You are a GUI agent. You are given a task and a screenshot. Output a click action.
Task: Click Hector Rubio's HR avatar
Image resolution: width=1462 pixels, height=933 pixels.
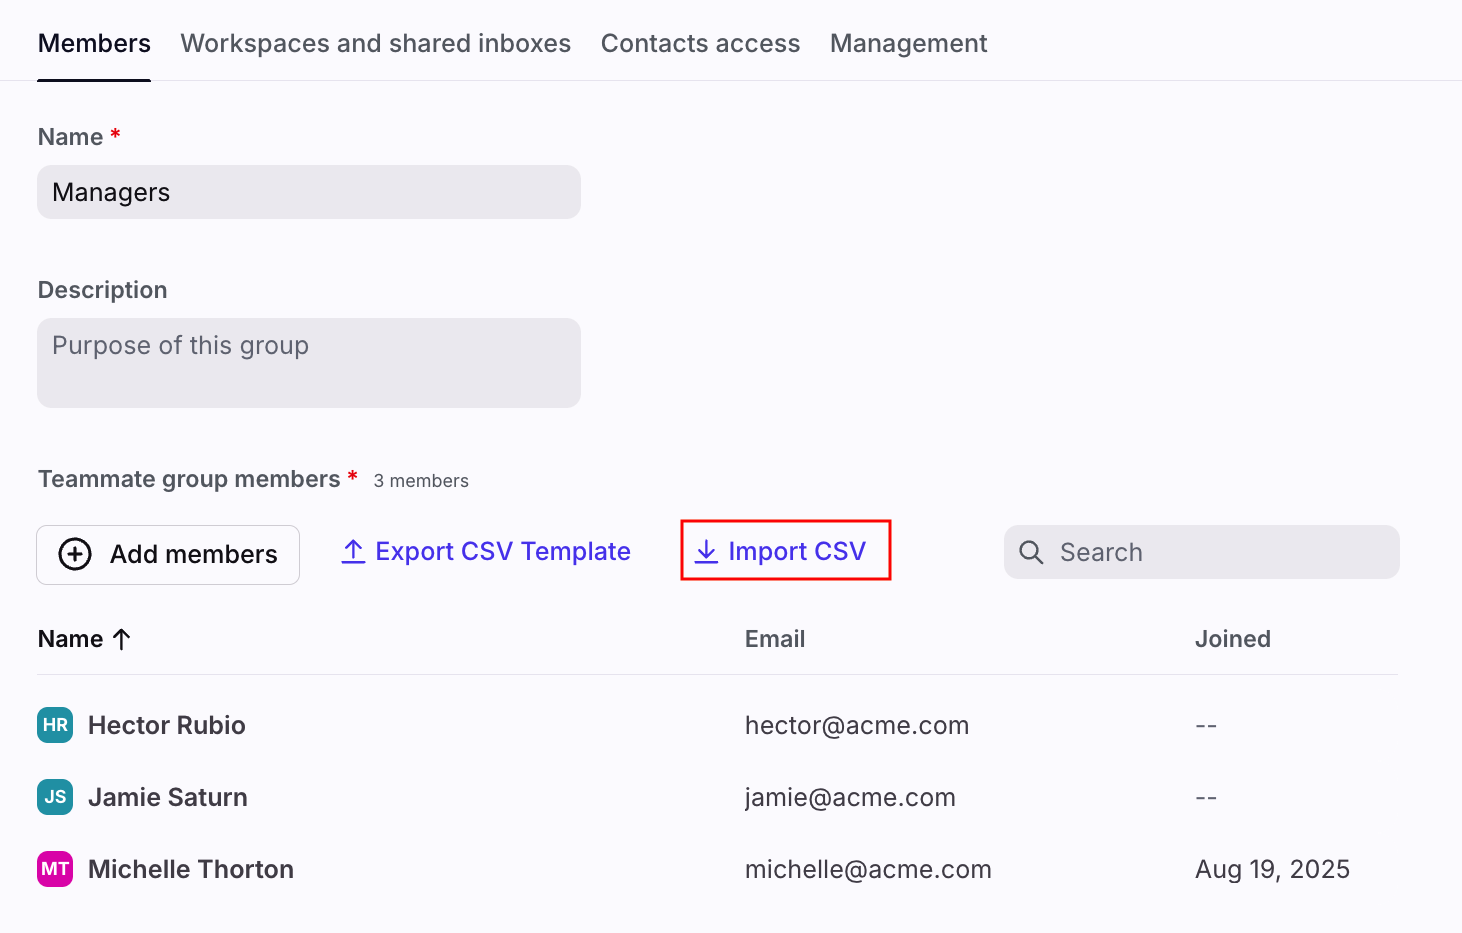pos(55,725)
